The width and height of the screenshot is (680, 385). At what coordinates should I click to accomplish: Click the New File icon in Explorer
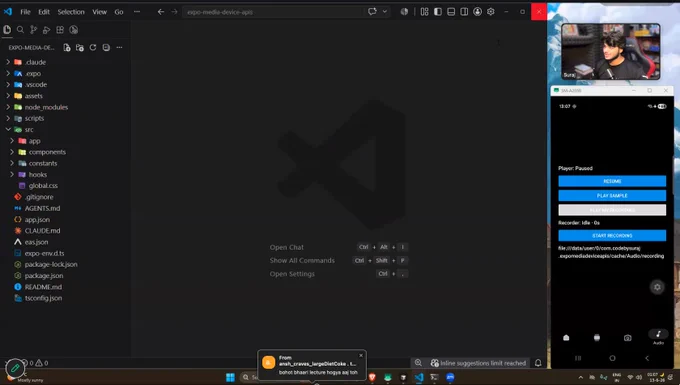pos(67,48)
